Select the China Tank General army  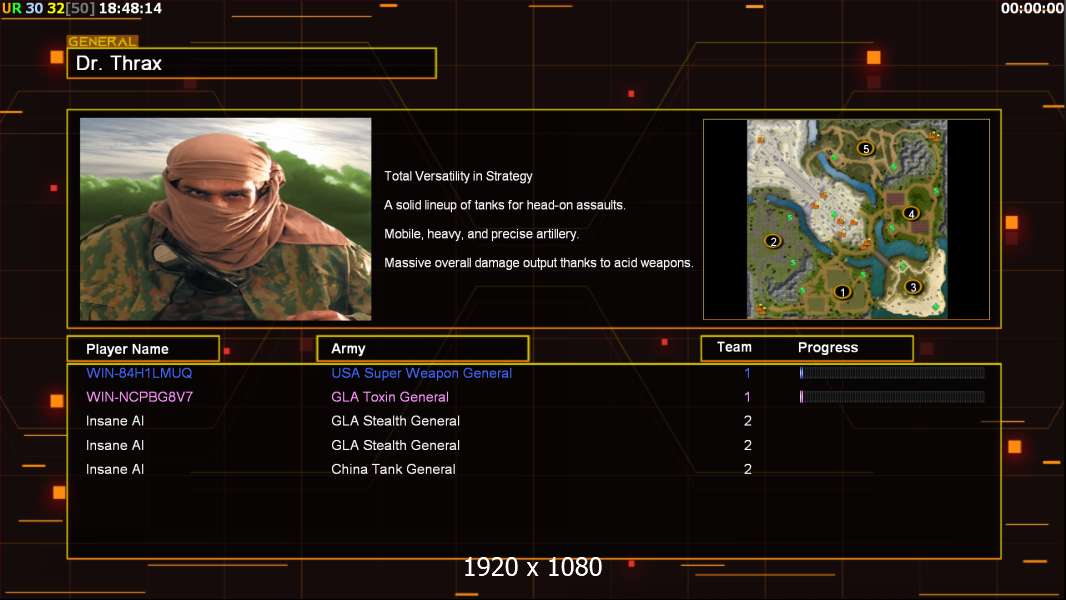click(393, 469)
